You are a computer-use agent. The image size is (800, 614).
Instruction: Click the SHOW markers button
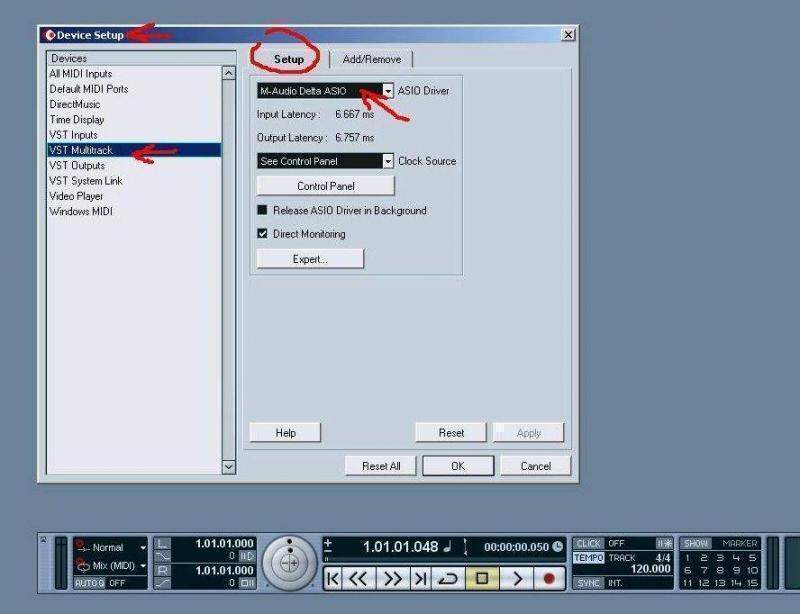coord(696,544)
